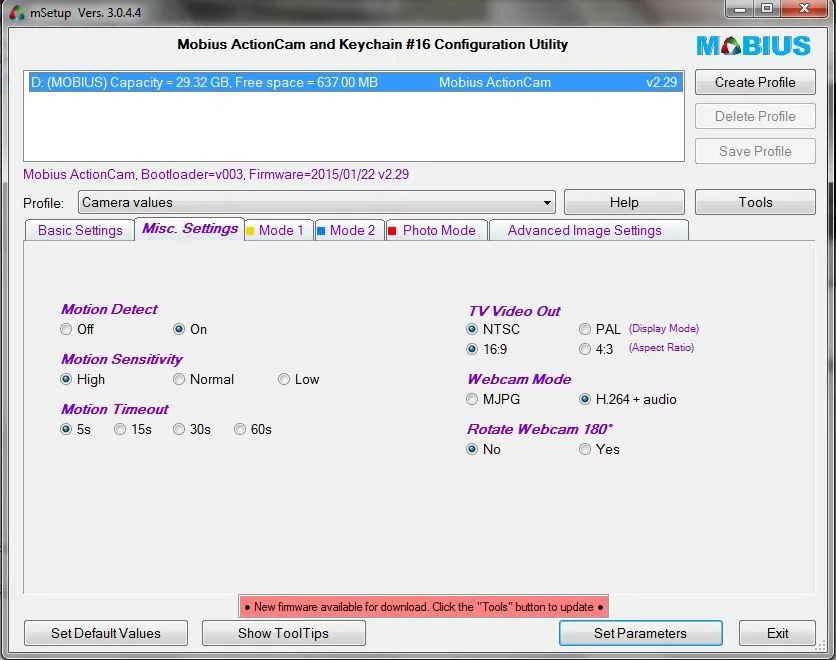Viewport: 836px width, 660px height.
Task: Open the Mode 2 tab
Action: (350, 230)
